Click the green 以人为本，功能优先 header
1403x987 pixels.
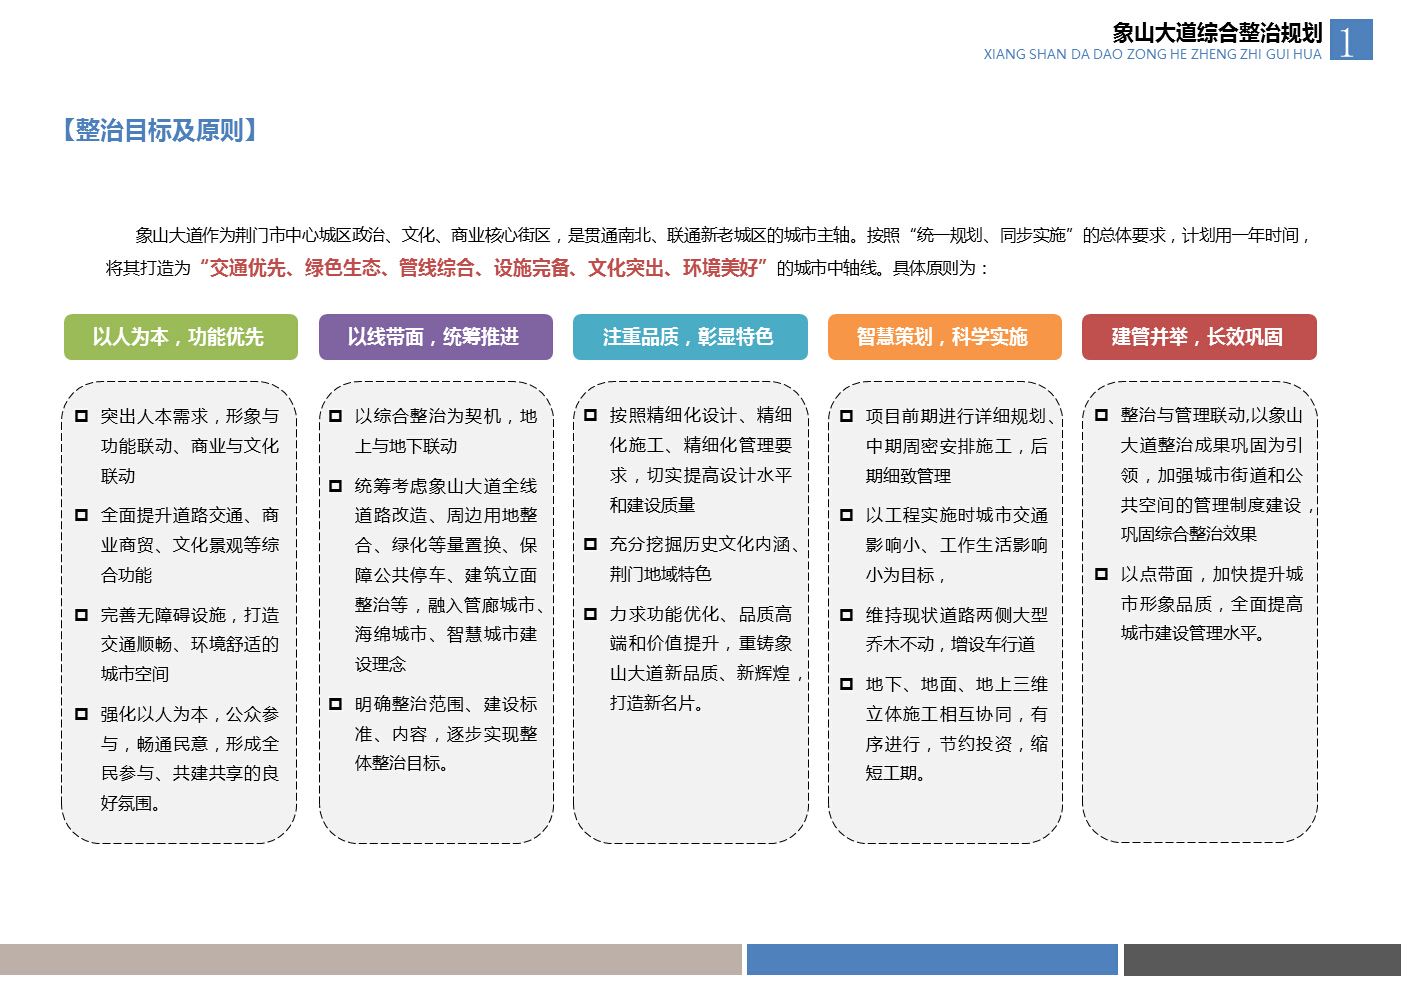(x=180, y=337)
